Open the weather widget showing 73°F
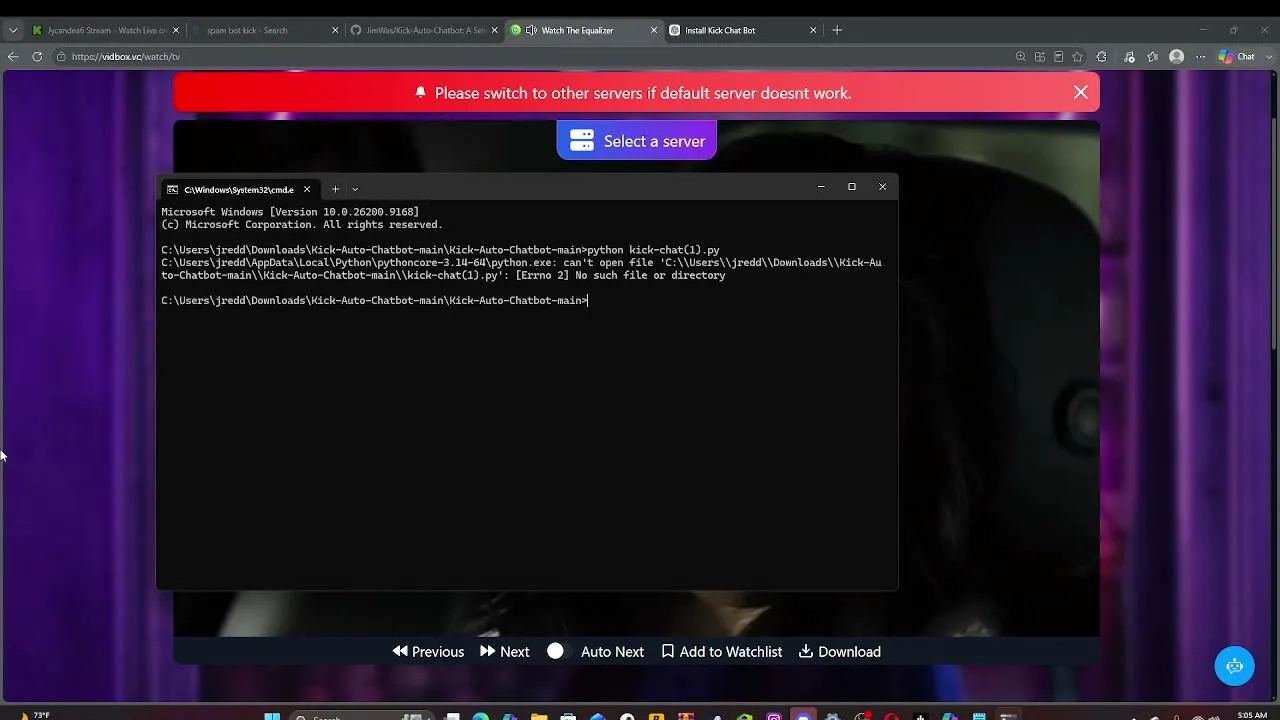This screenshot has width=1280, height=720. tap(35, 715)
